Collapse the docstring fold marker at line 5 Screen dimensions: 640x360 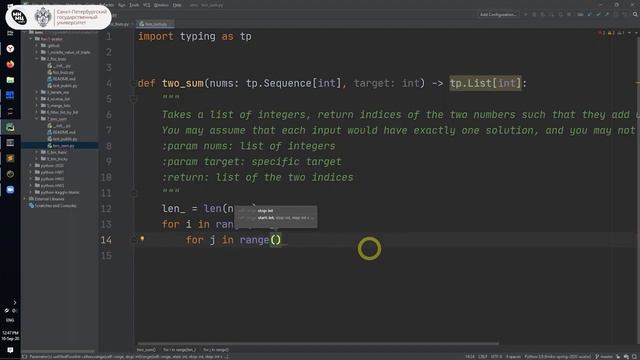(x=133, y=99)
